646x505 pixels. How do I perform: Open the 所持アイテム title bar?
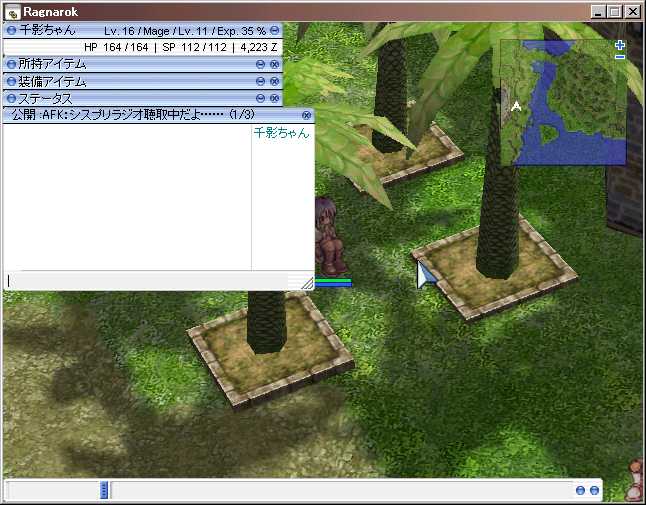tap(142, 64)
